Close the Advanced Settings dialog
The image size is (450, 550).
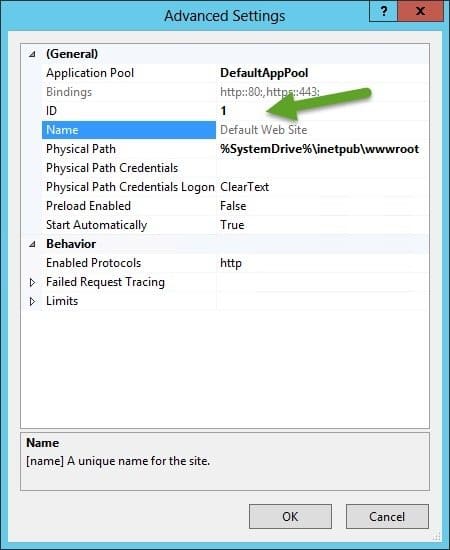(420, 11)
